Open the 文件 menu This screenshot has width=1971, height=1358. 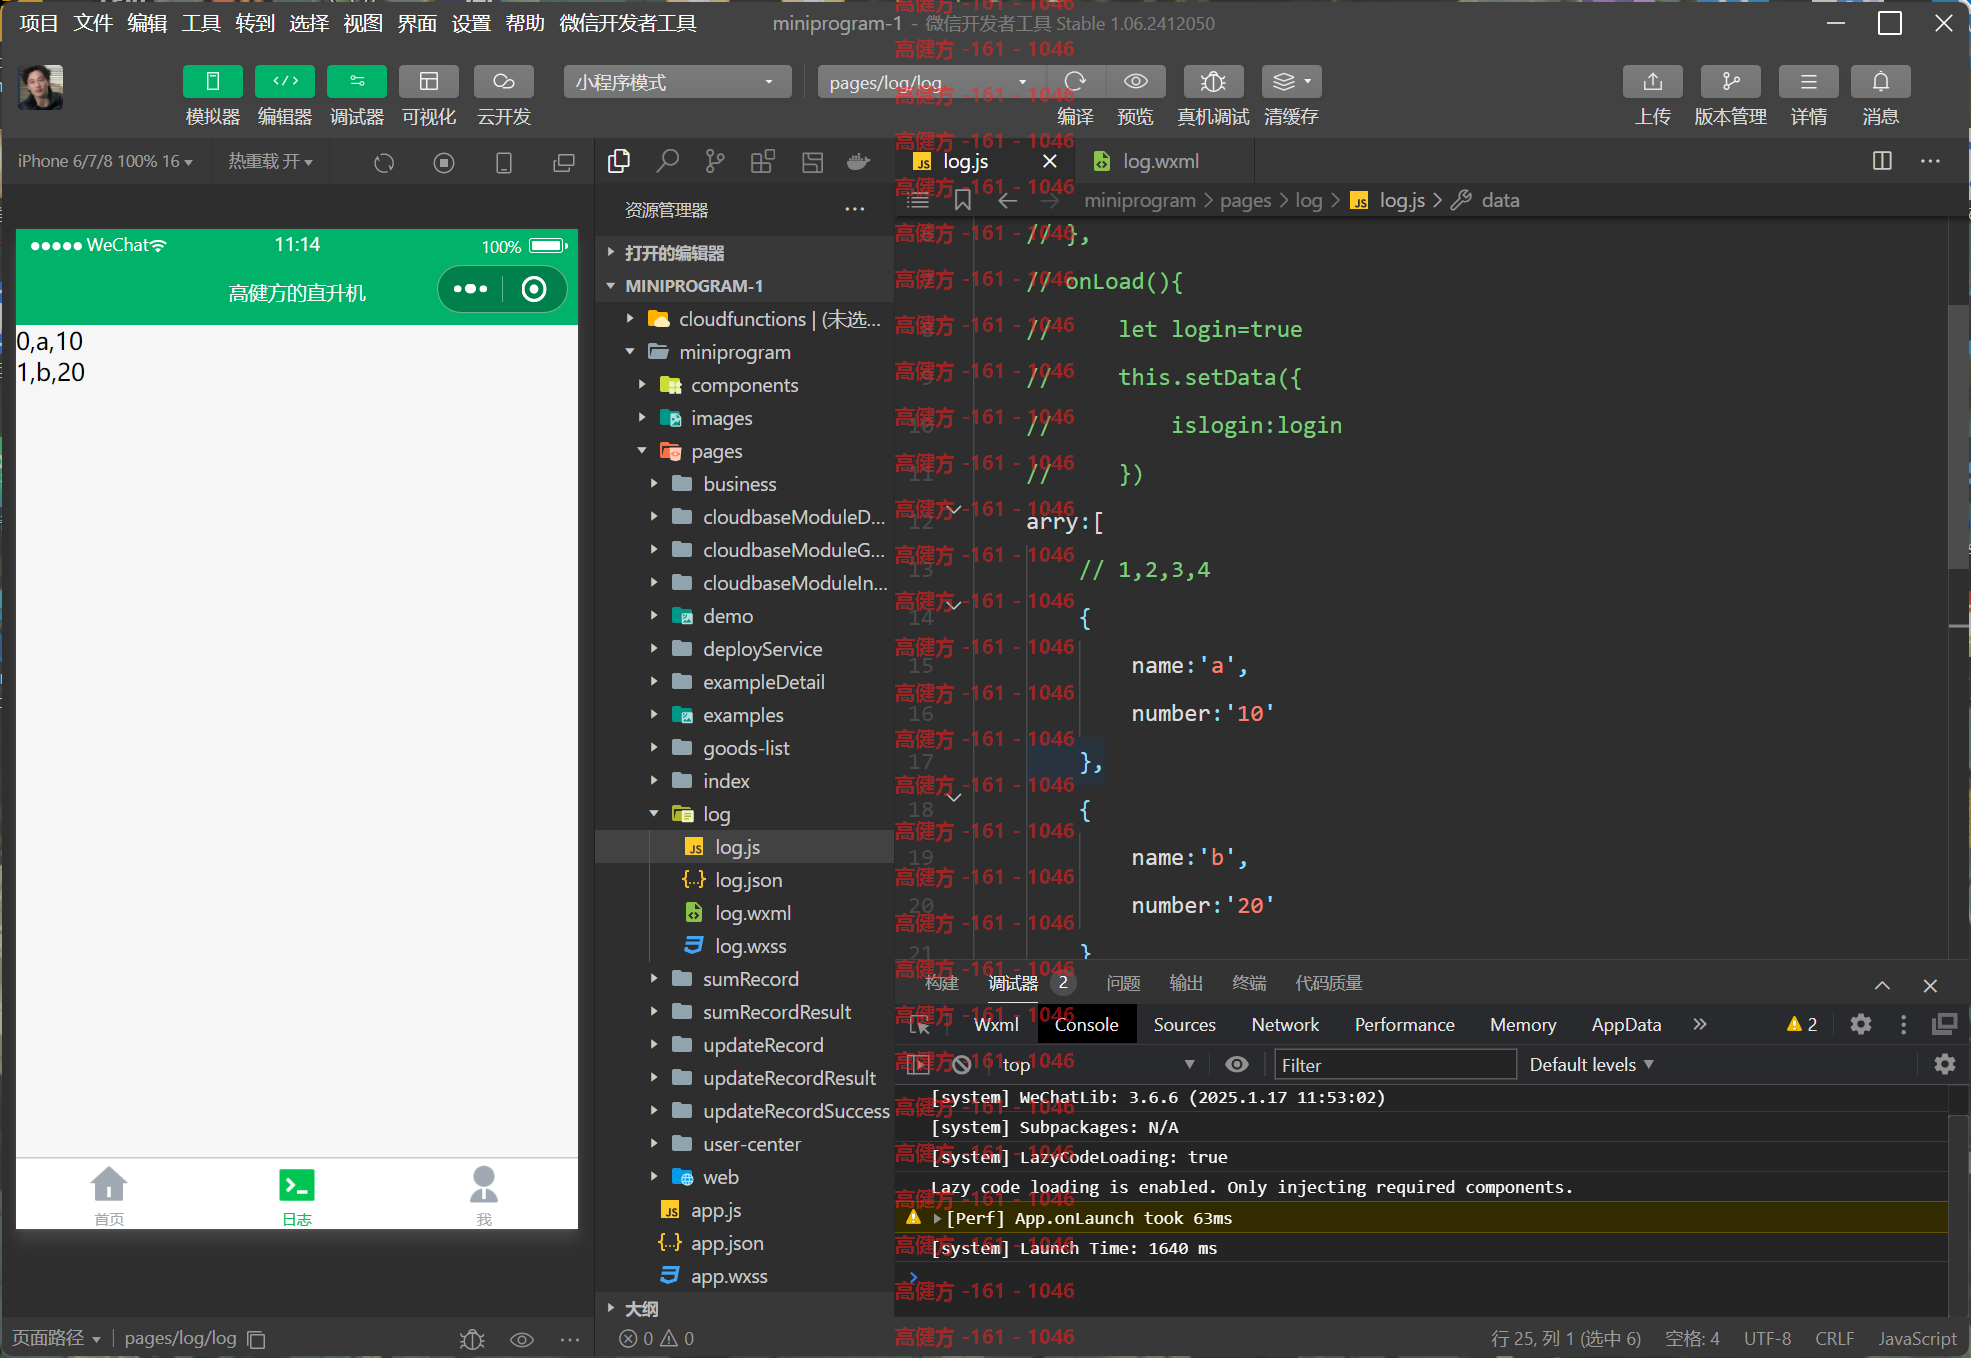pos(93,23)
